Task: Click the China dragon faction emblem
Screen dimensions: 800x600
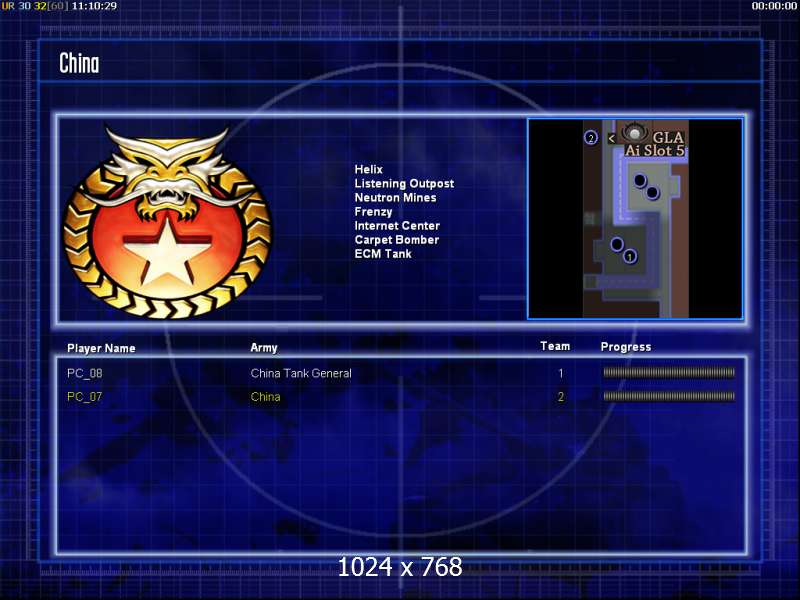Action: (167, 222)
